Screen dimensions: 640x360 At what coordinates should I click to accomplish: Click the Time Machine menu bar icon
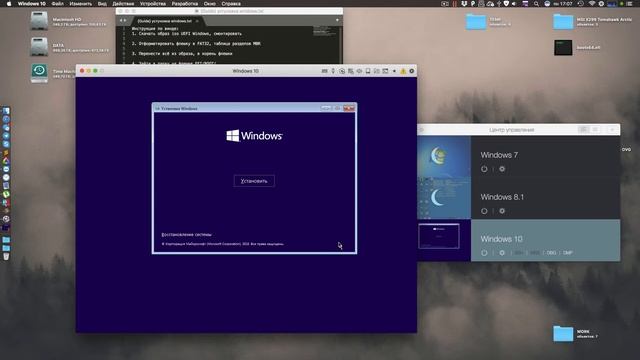pyautogui.click(x=581, y=4)
